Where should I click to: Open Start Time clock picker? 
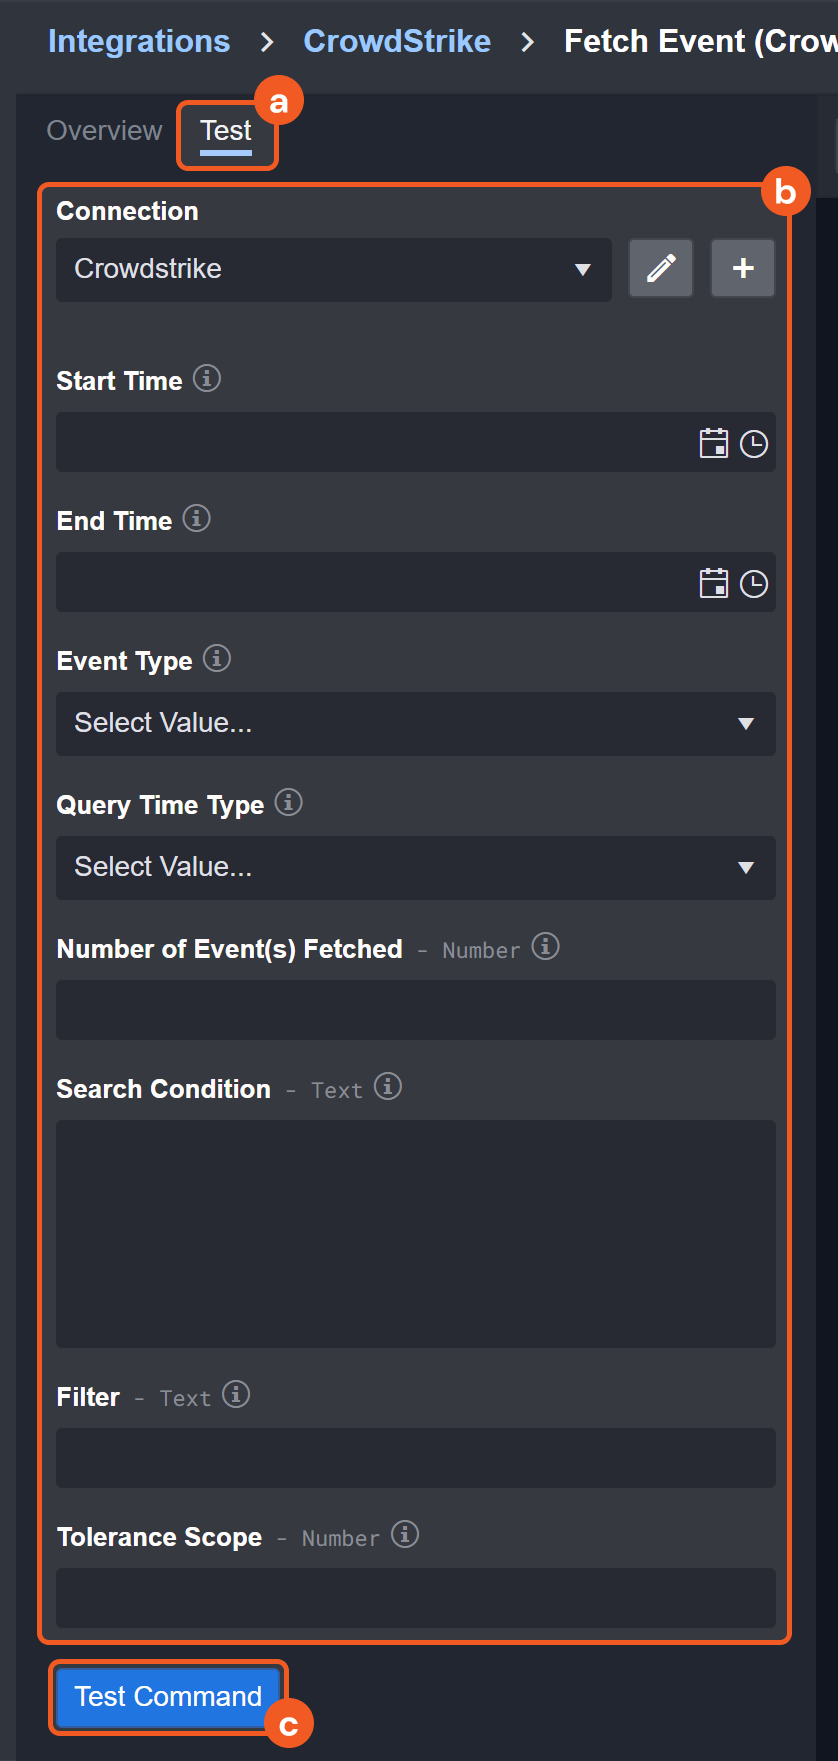tap(754, 443)
